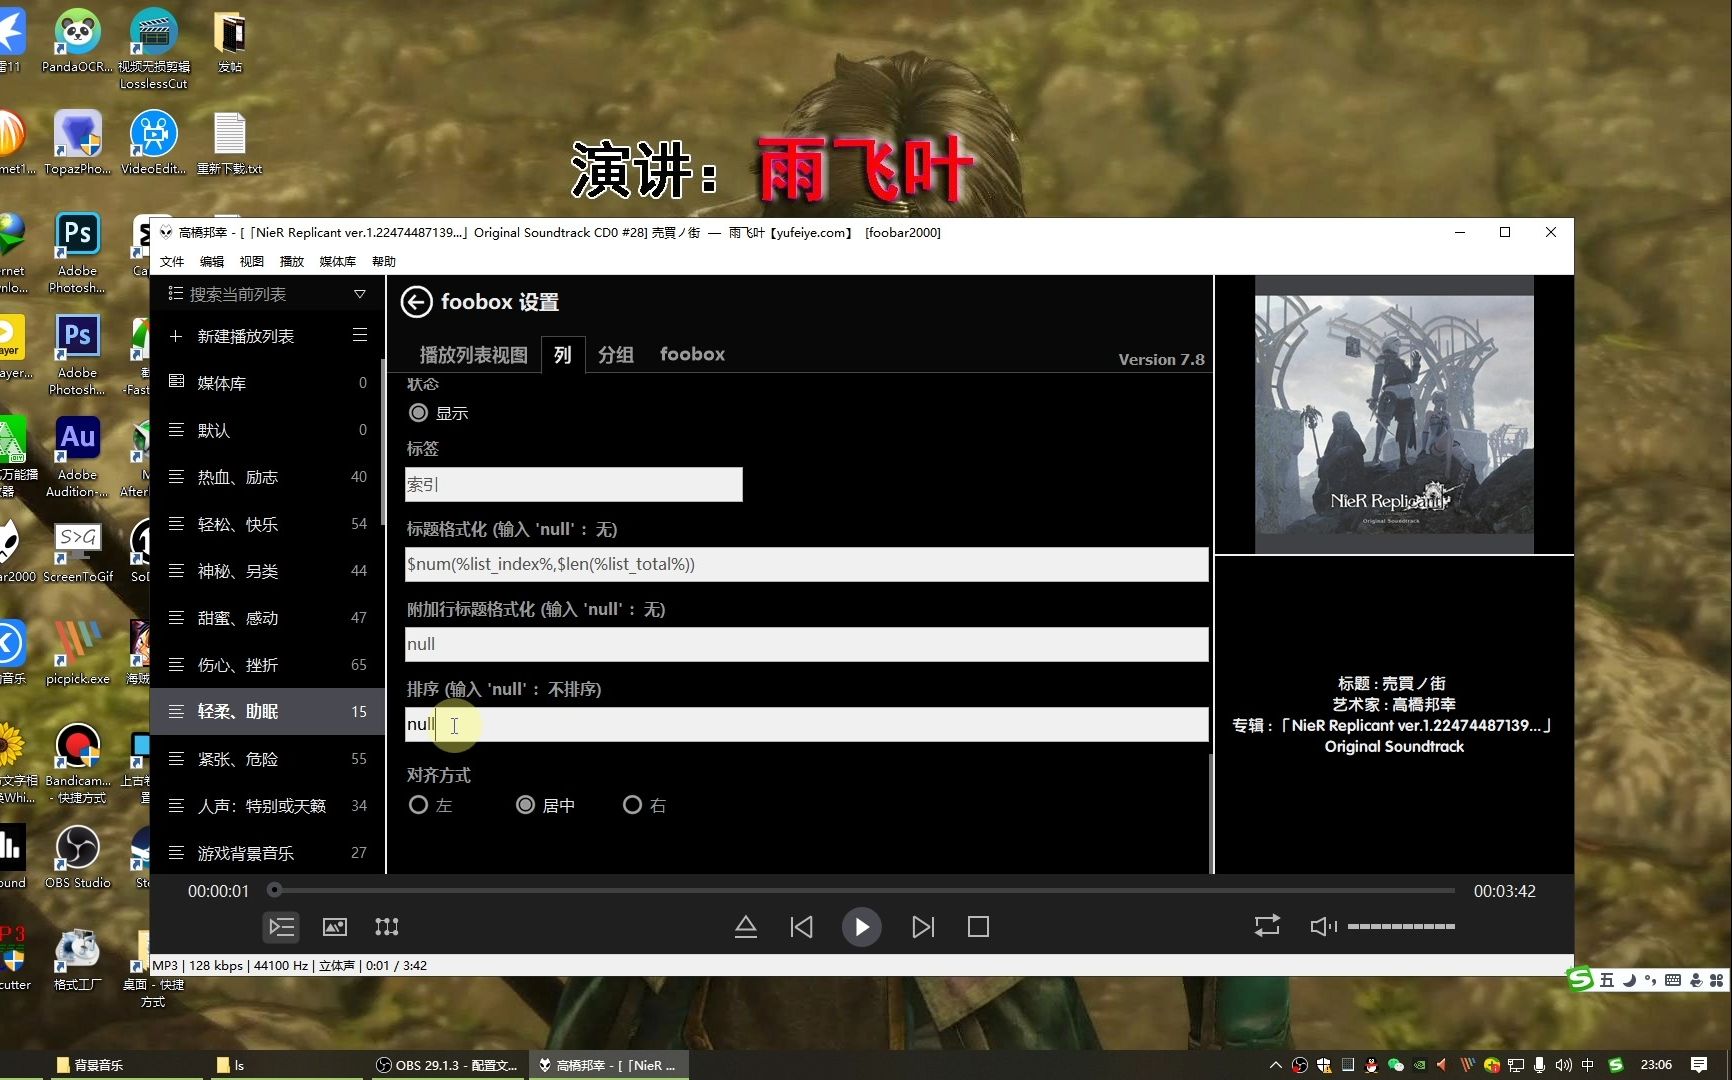
Task: Adjust the volume level bar
Action: coord(1401,927)
